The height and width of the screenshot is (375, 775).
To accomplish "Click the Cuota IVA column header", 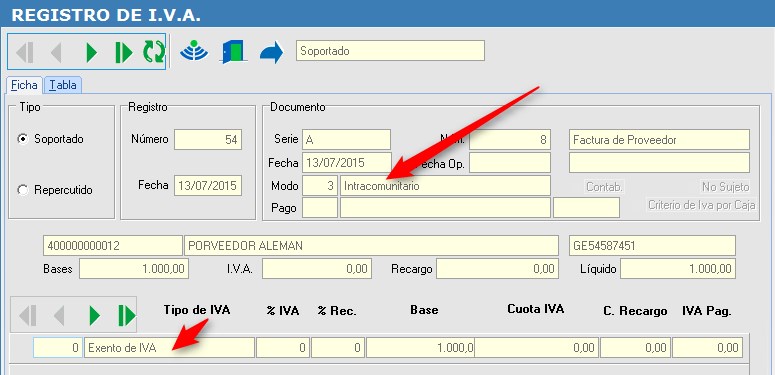I will click(536, 309).
